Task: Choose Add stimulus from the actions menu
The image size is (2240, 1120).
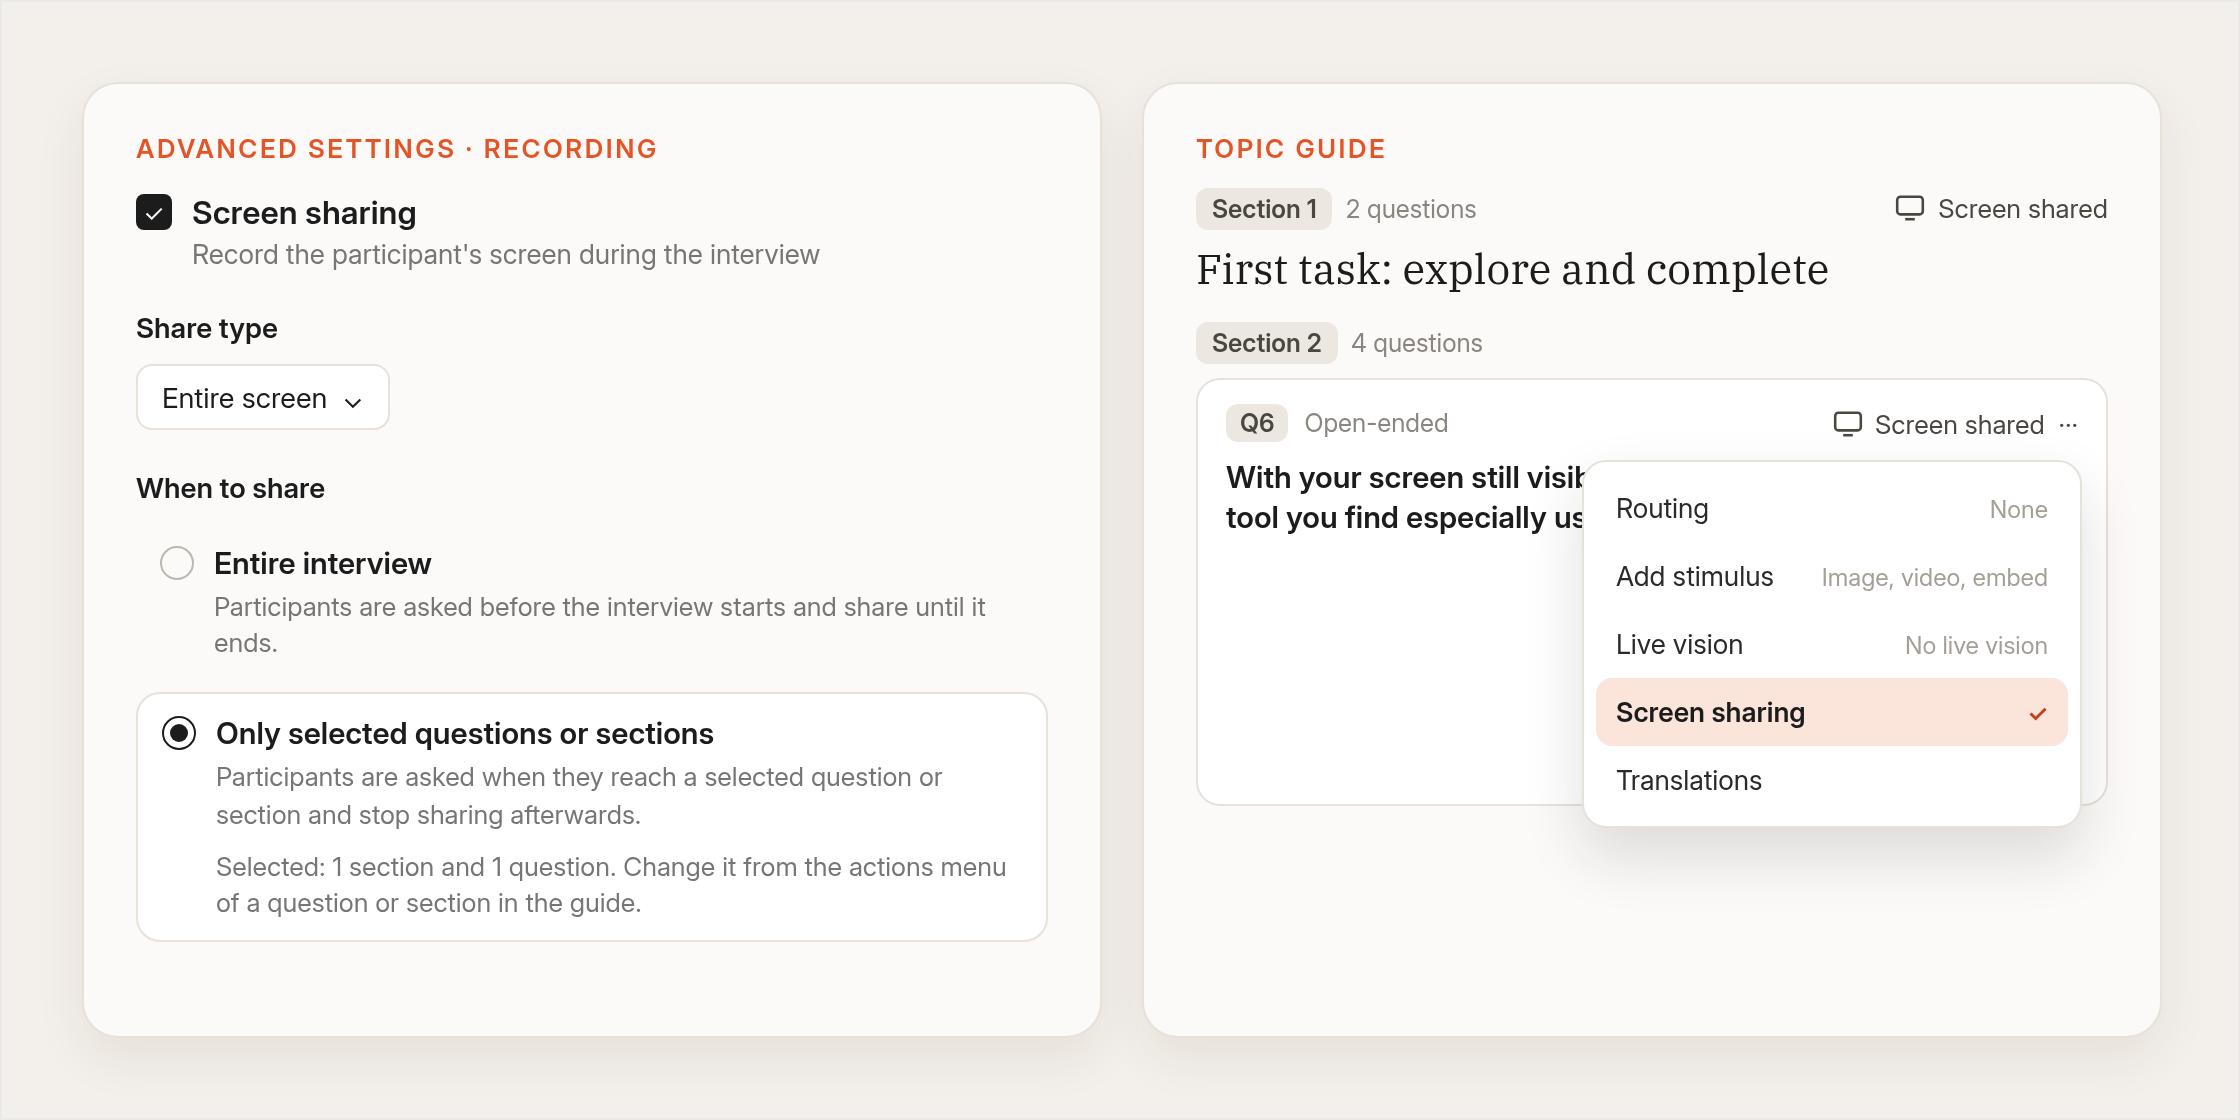Action: point(1831,577)
